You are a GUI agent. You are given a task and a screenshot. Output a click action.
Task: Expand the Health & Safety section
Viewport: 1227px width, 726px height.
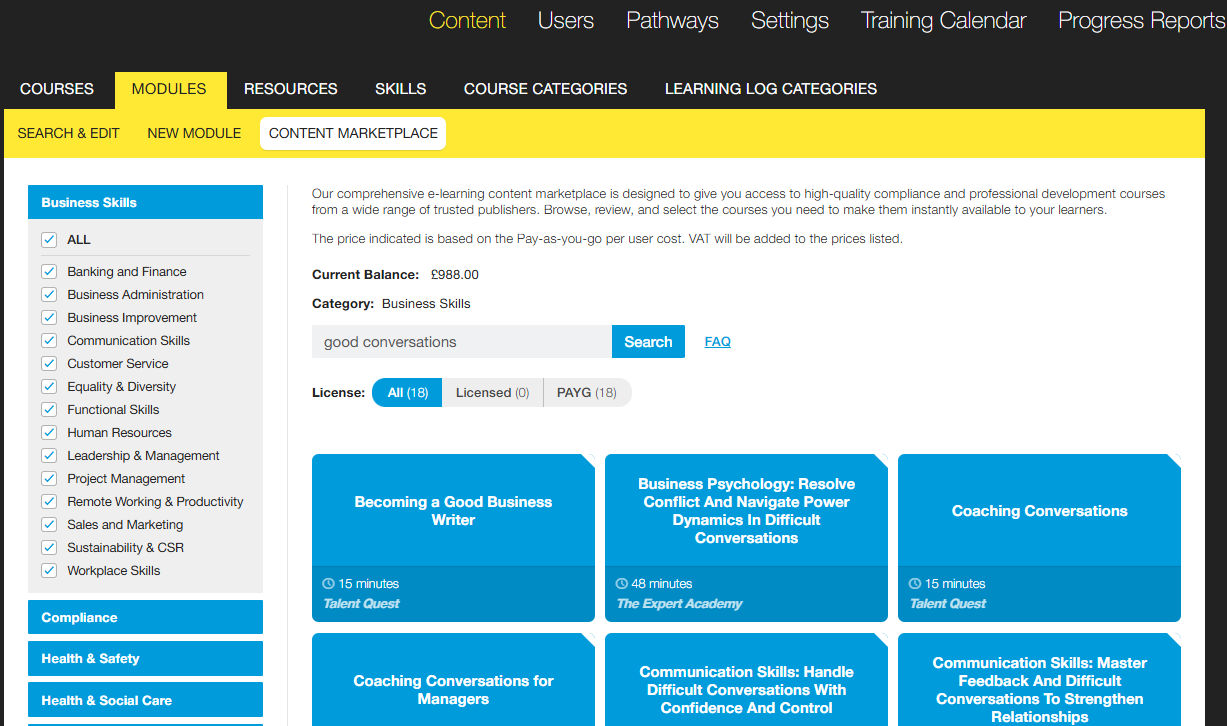[145, 659]
